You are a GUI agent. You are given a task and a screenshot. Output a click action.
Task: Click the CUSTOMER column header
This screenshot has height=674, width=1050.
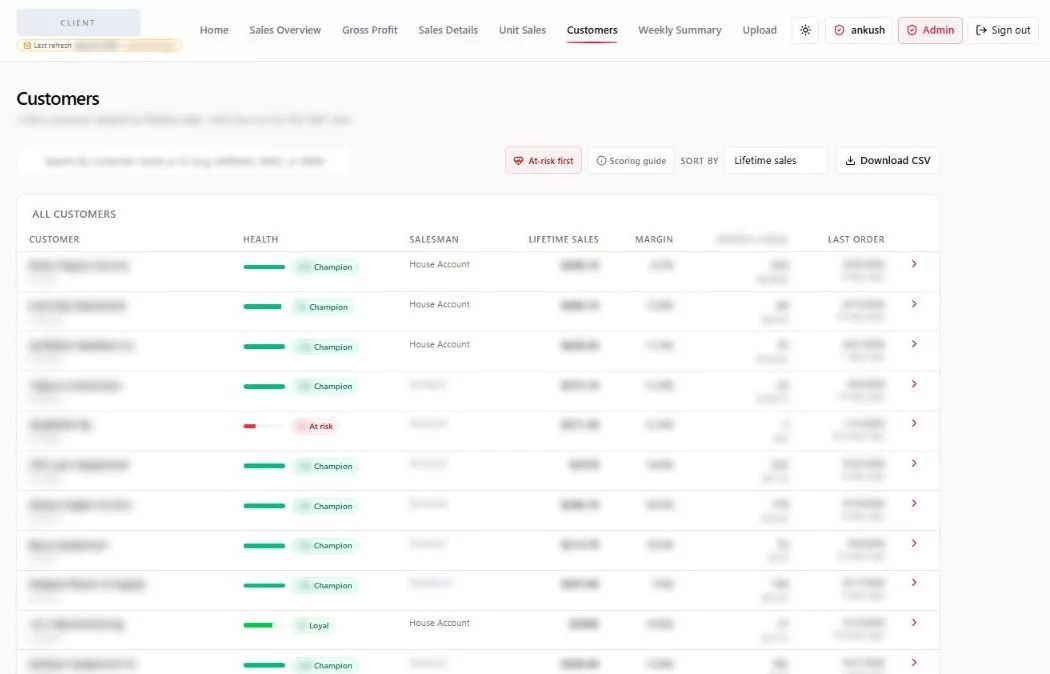tap(54, 239)
